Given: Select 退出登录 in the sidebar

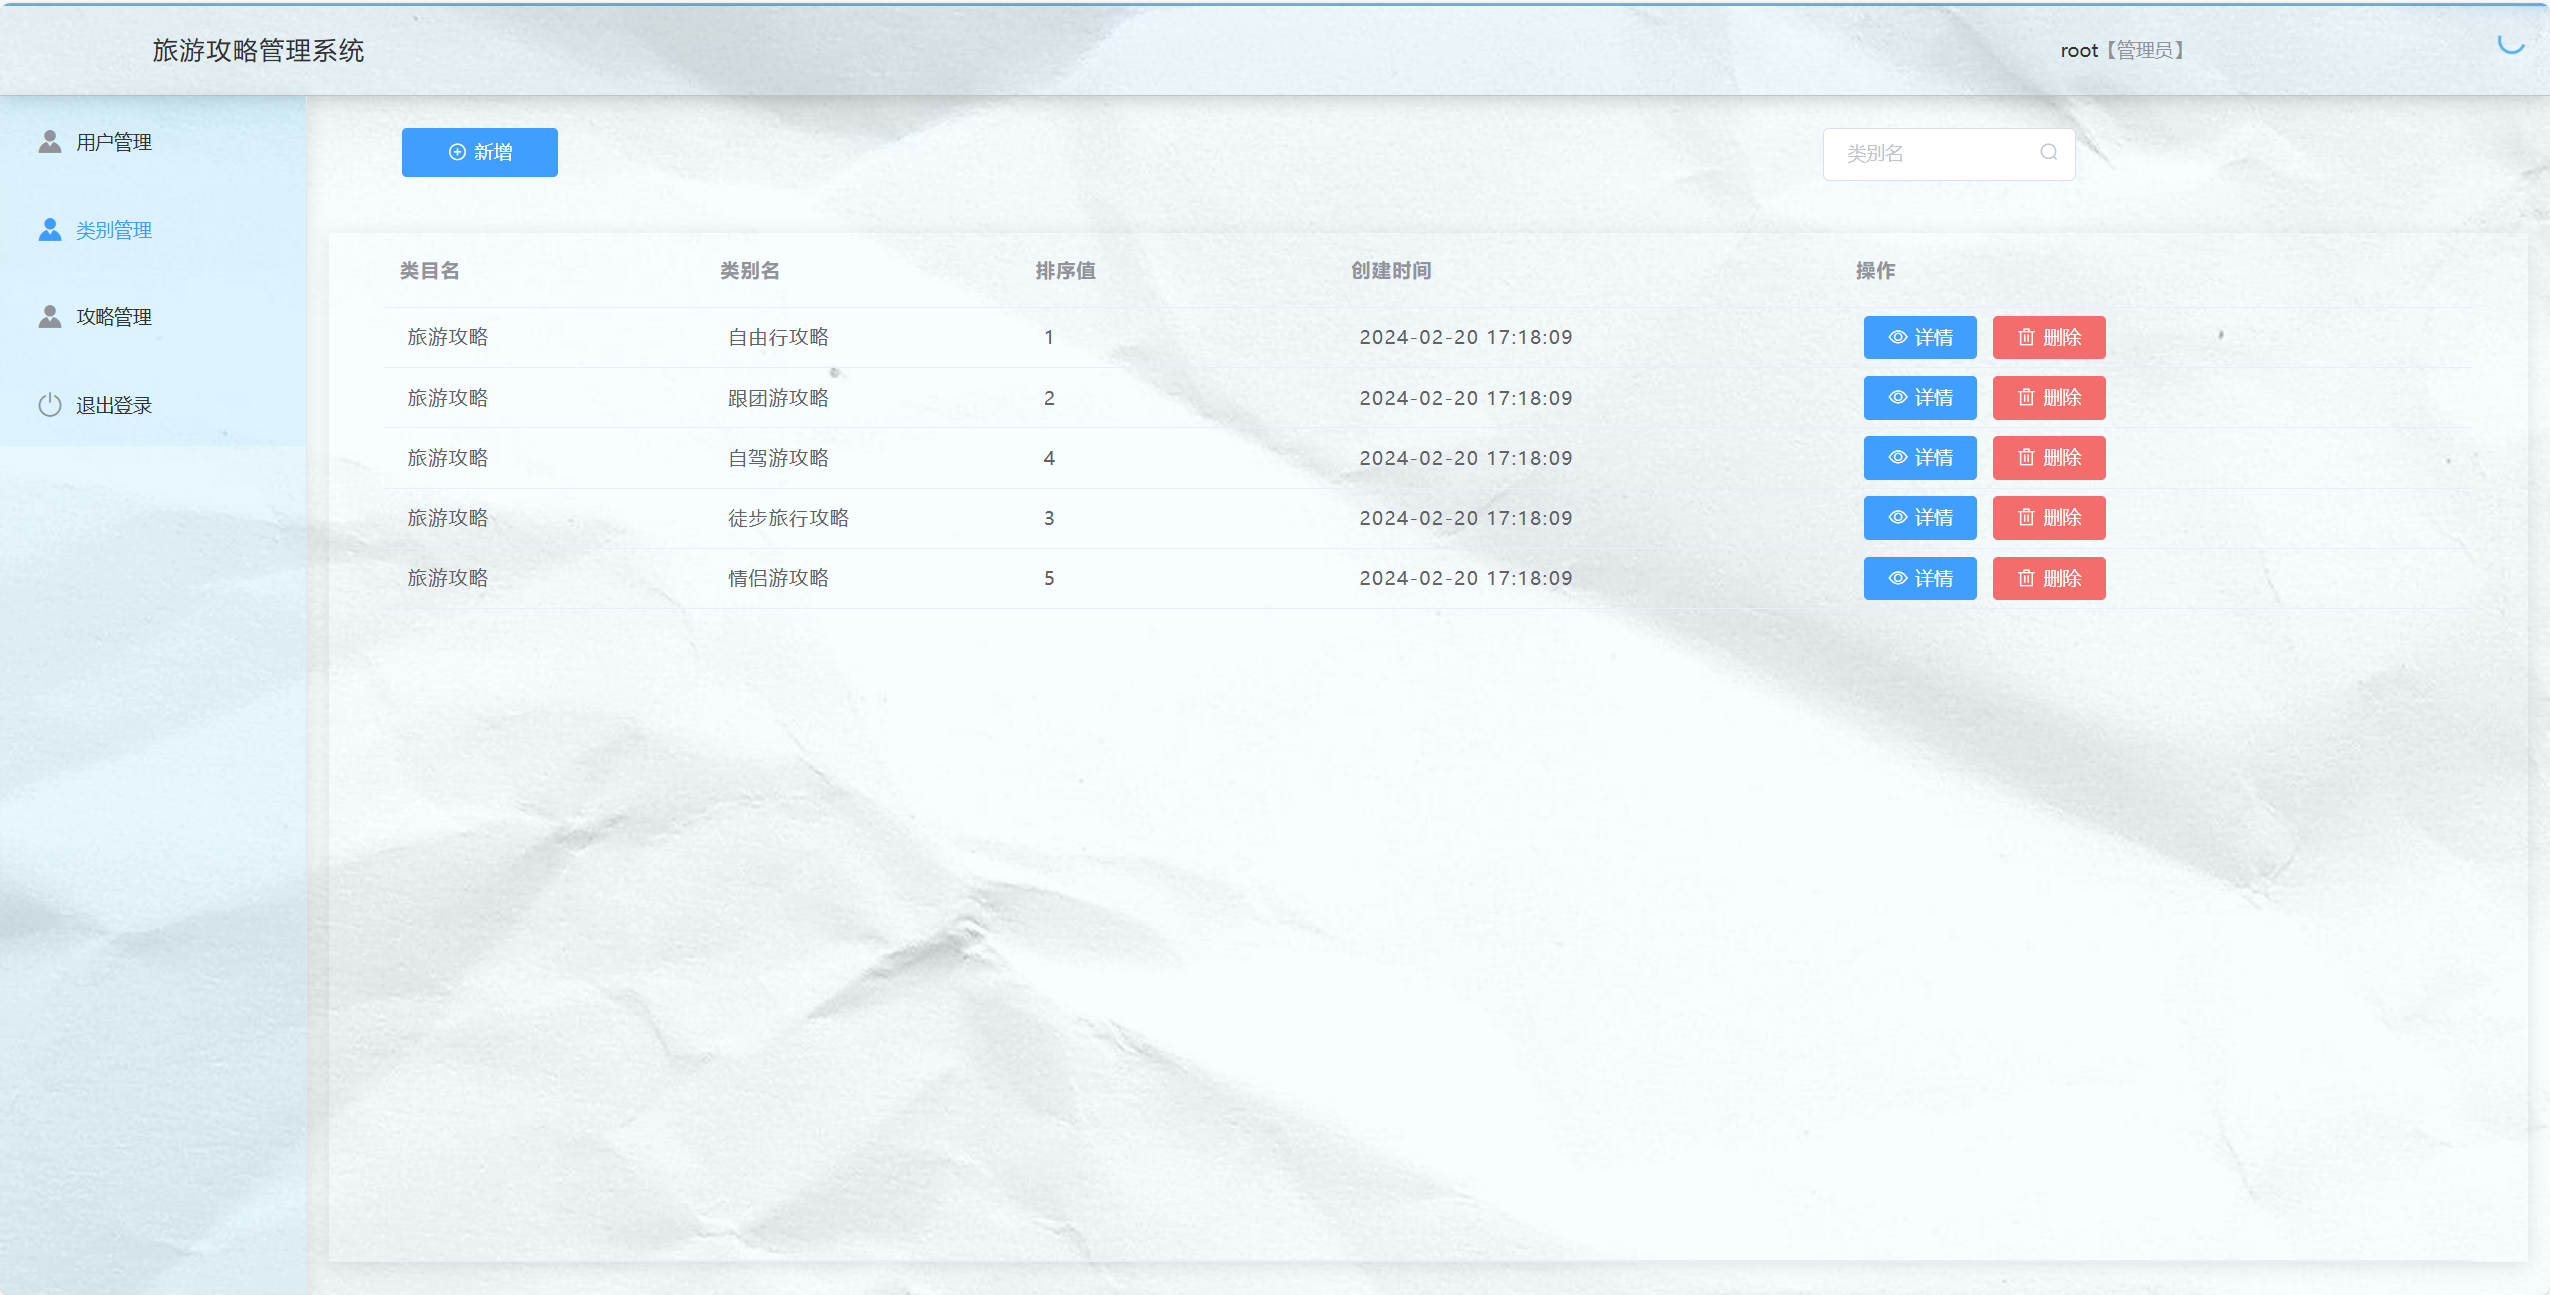Looking at the screenshot, I should click(x=113, y=405).
